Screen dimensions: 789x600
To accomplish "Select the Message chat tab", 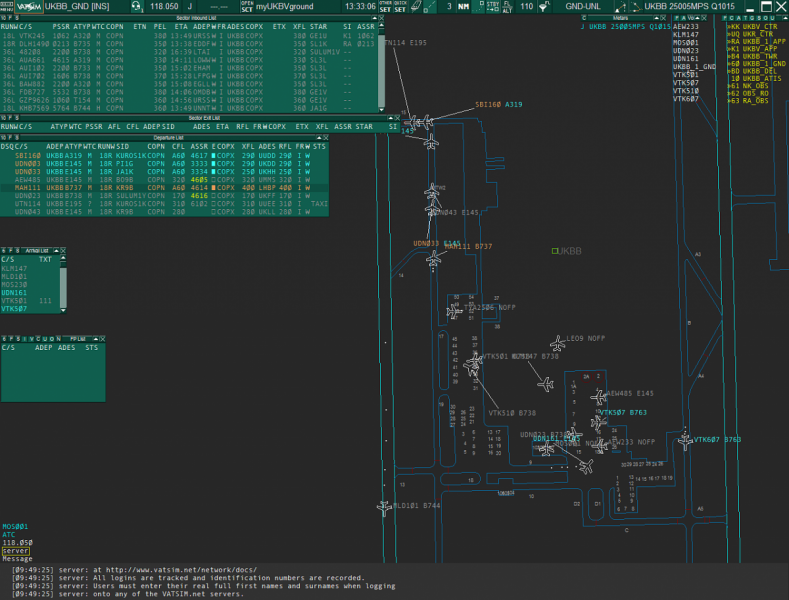I will pyautogui.click(x=17, y=559).
